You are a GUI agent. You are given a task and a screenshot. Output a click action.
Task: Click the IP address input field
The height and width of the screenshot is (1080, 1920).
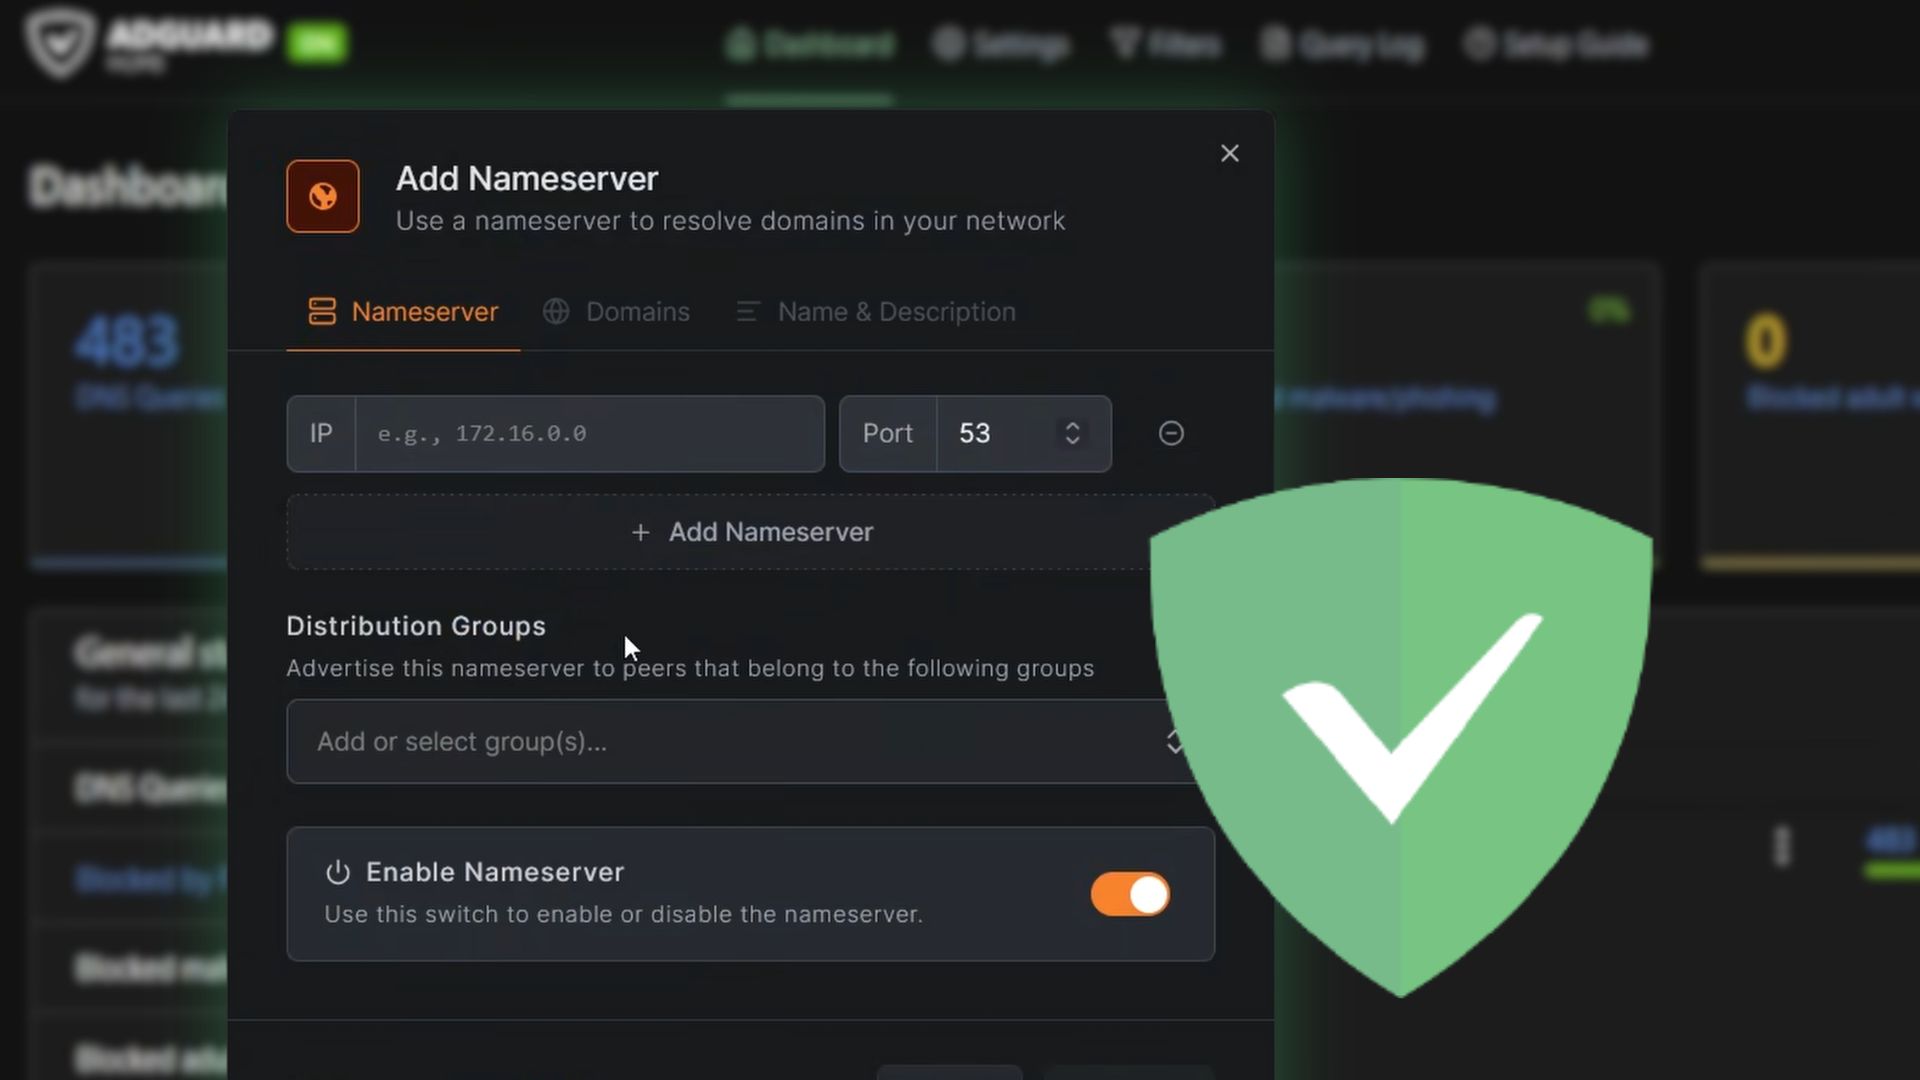point(589,434)
